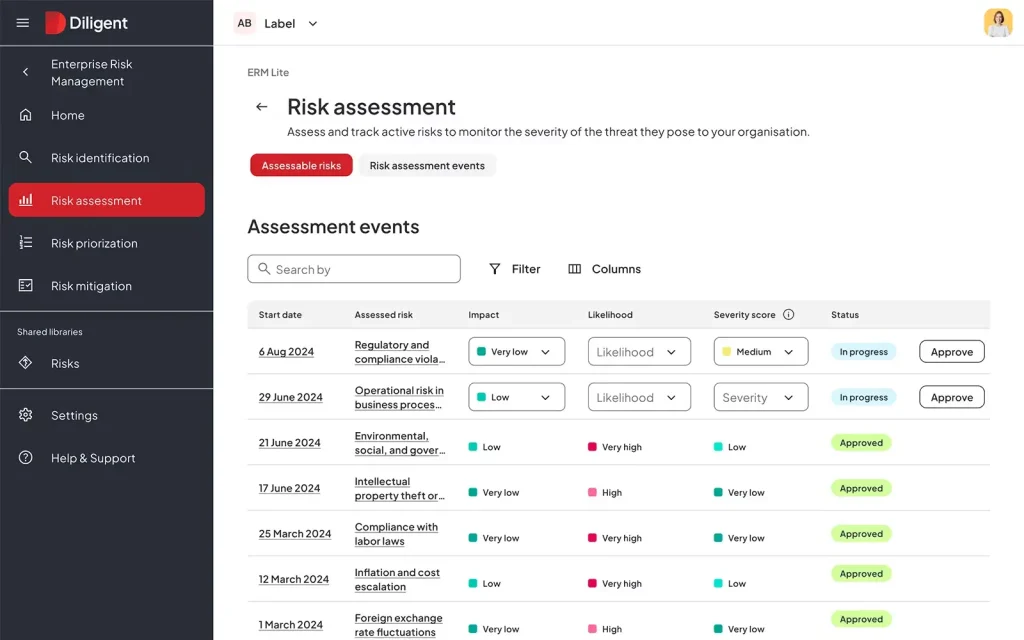Select the Assessable risks tab
Screen dimensions: 1024x640
click(x=301, y=166)
